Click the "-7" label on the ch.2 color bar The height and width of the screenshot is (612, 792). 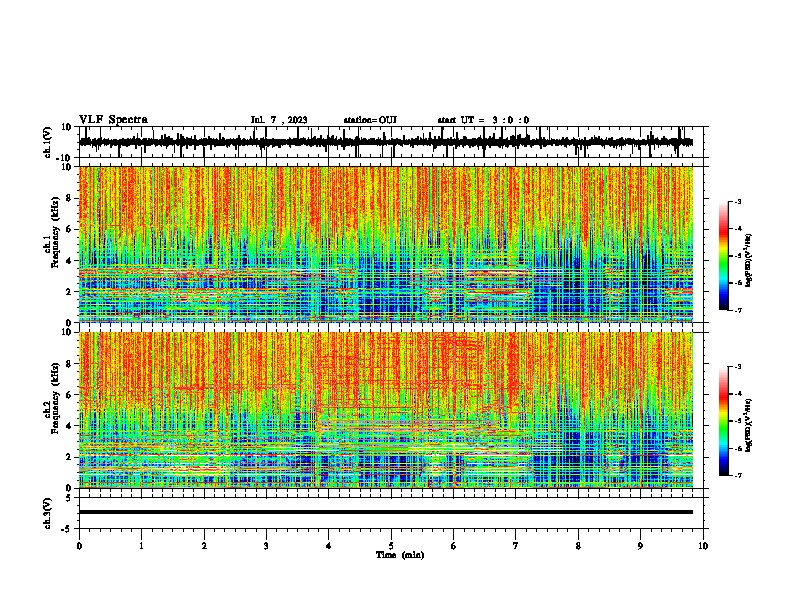(x=737, y=476)
